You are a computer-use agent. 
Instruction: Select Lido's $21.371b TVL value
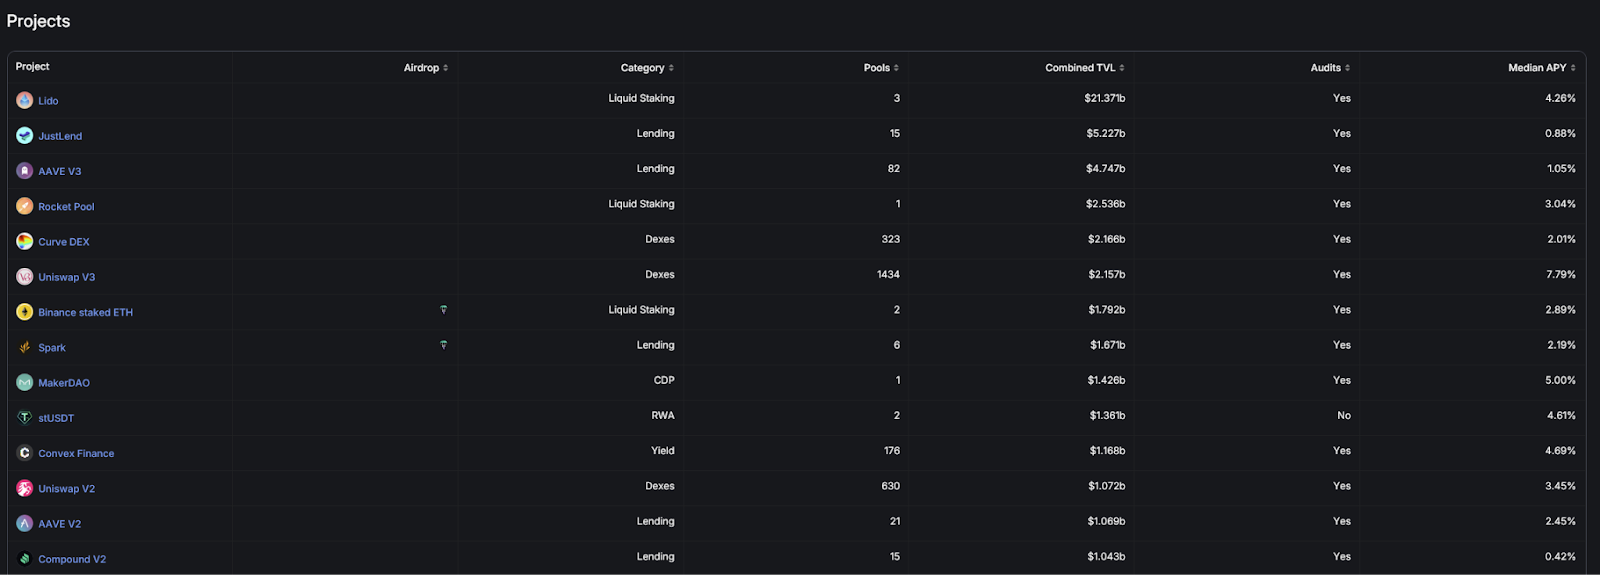(x=1105, y=98)
